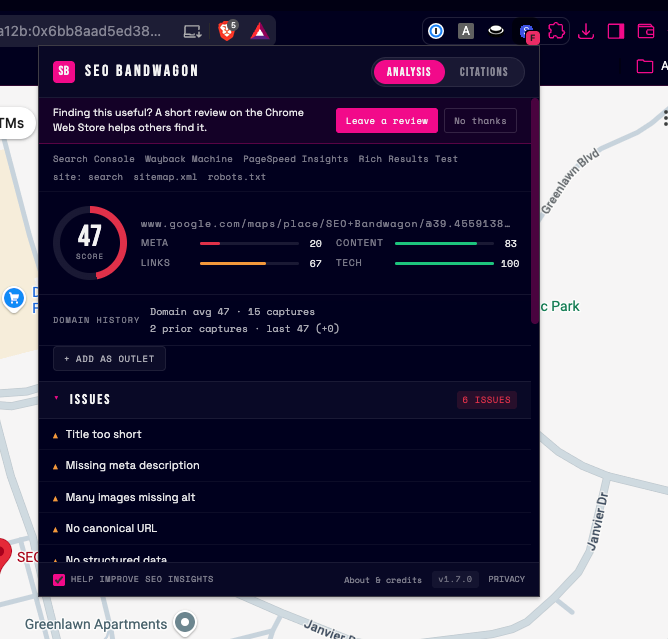Select the No canonical URL issue
This screenshot has height=639, width=668.
(x=285, y=528)
